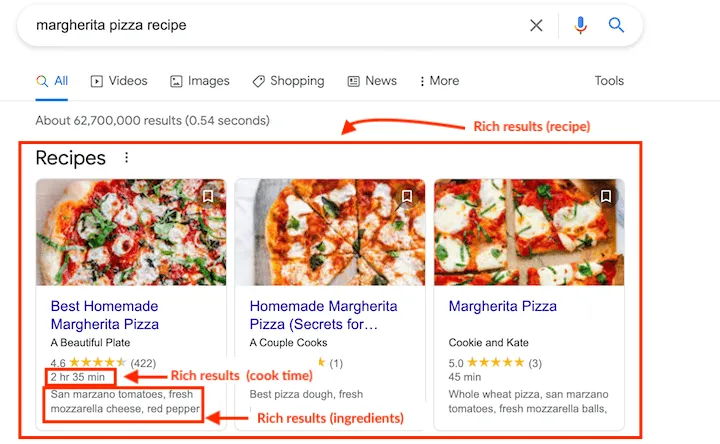This screenshot has width=720, height=444.
Task: Click inside the search text field
Action: coord(270,26)
